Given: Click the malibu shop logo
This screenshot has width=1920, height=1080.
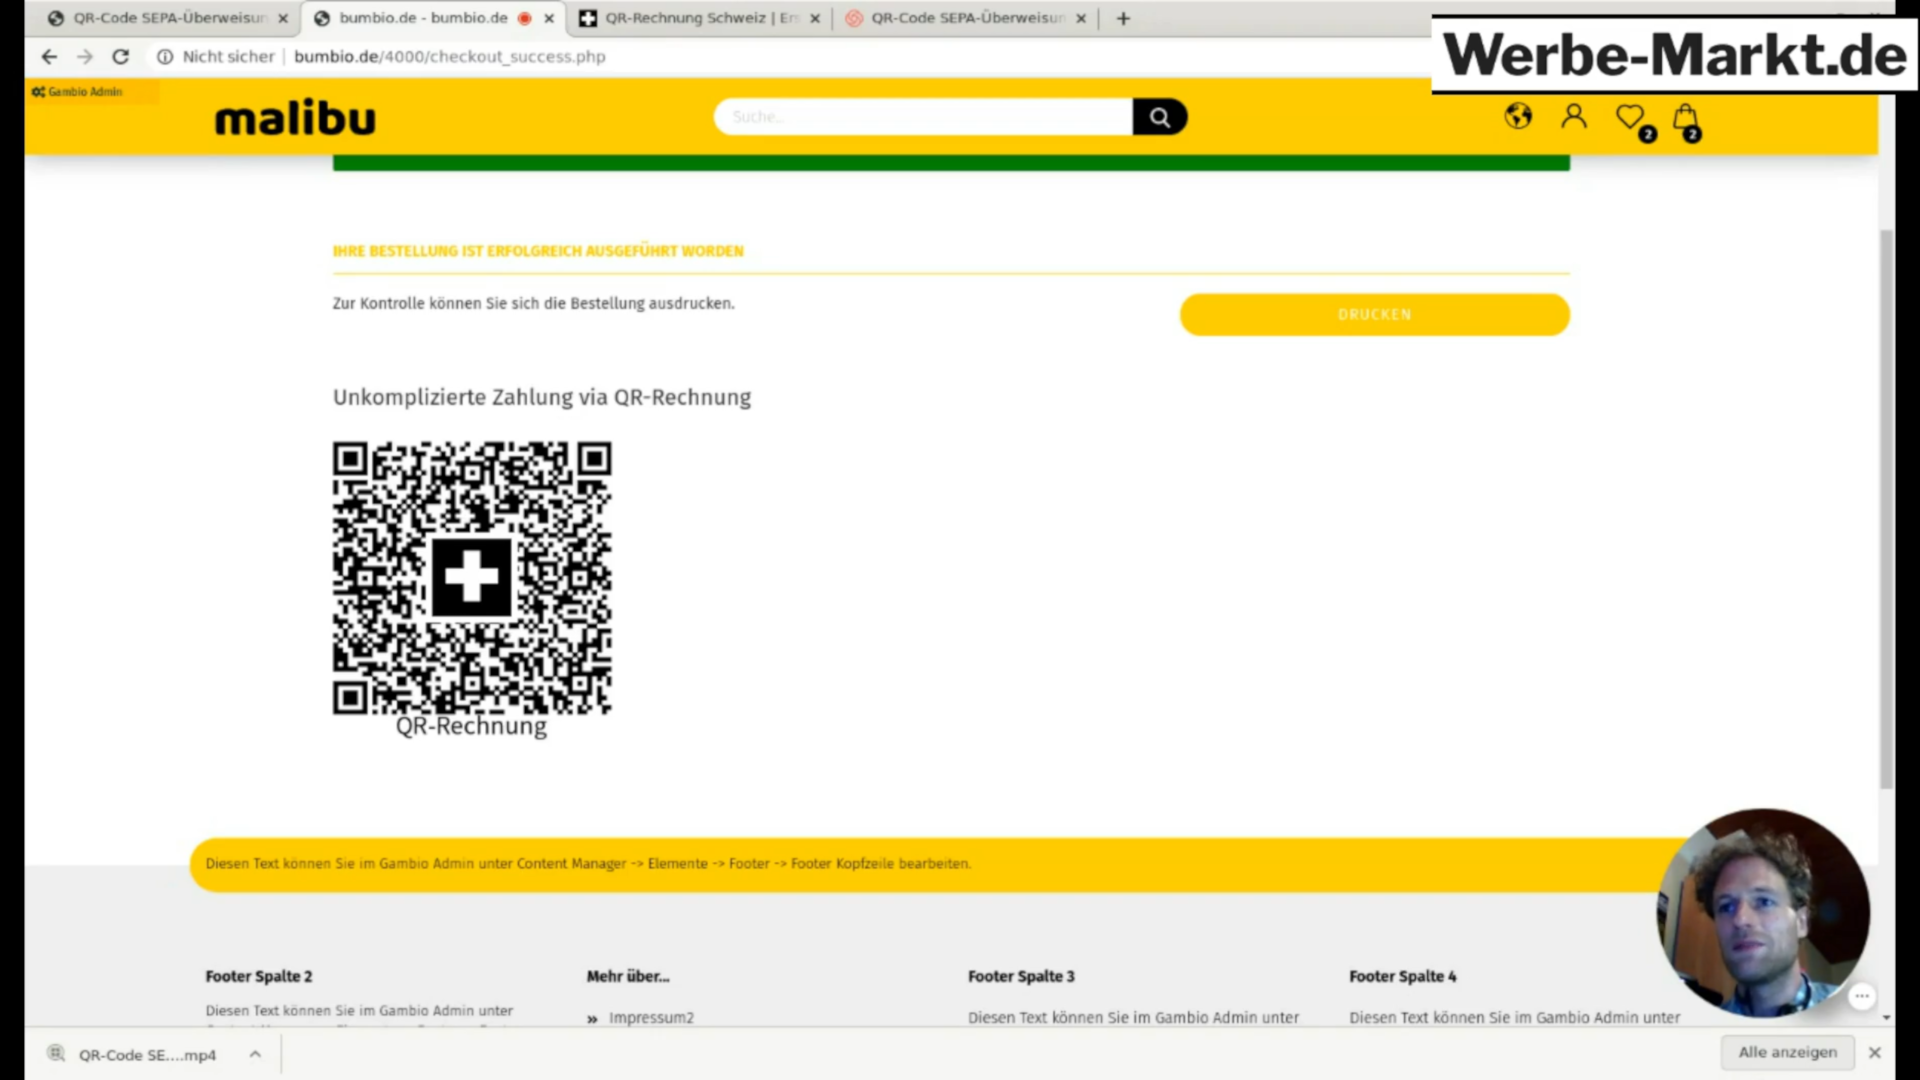Looking at the screenshot, I should click(x=295, y=118).
